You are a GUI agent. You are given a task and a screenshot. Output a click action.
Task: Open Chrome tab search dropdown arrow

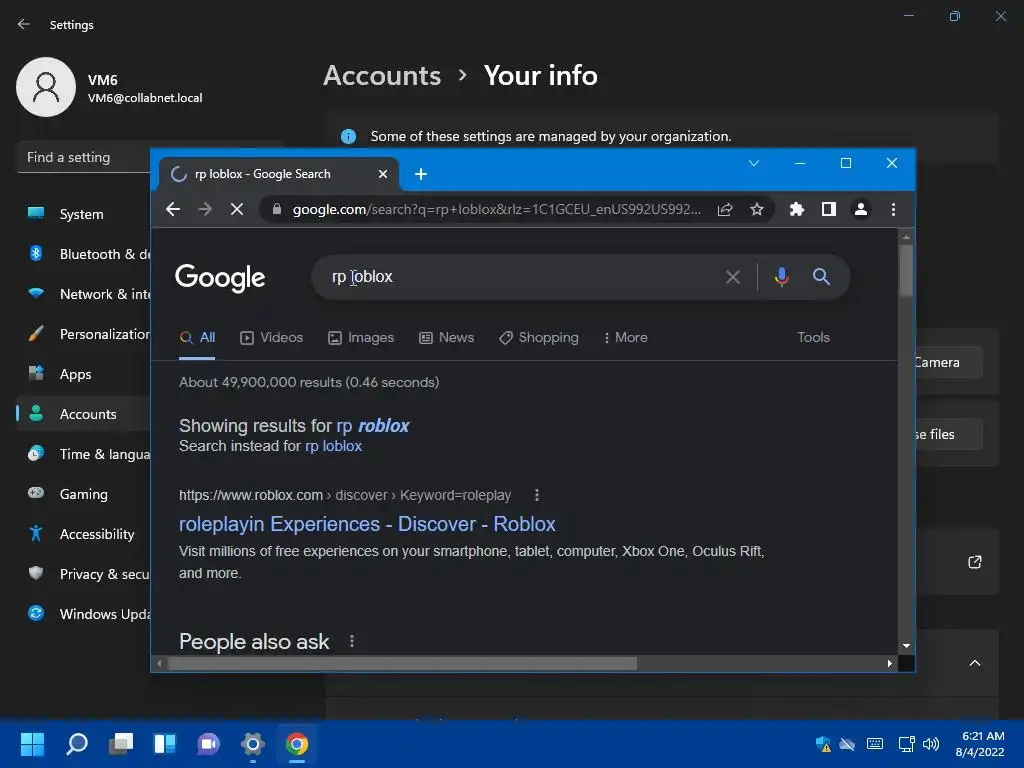754,163
